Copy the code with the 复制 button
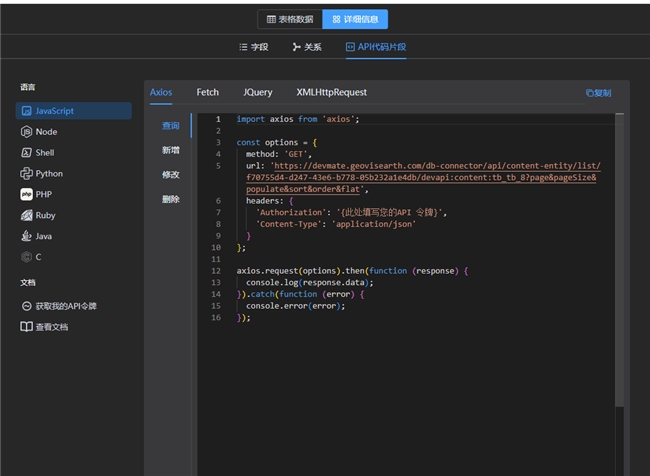This screenshot has height=476, width=650. point(598,93)
